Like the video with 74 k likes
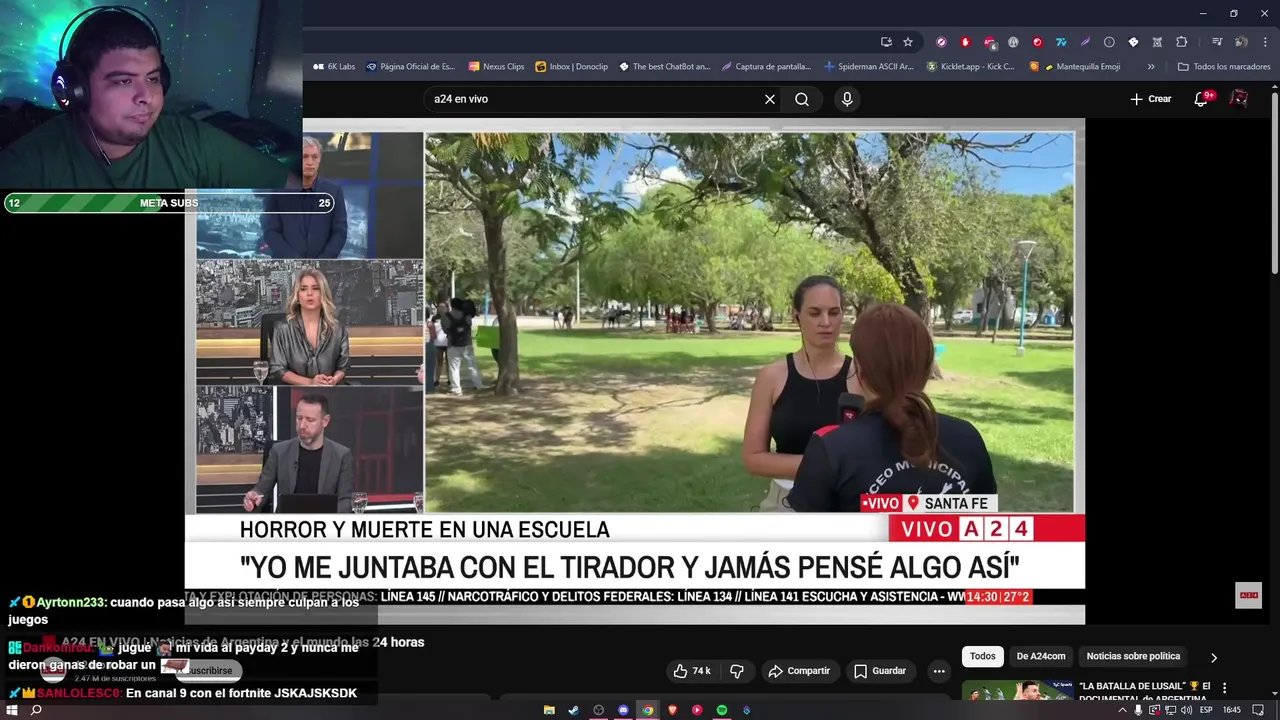This screenshot has width=1280, height=720. 691,671
